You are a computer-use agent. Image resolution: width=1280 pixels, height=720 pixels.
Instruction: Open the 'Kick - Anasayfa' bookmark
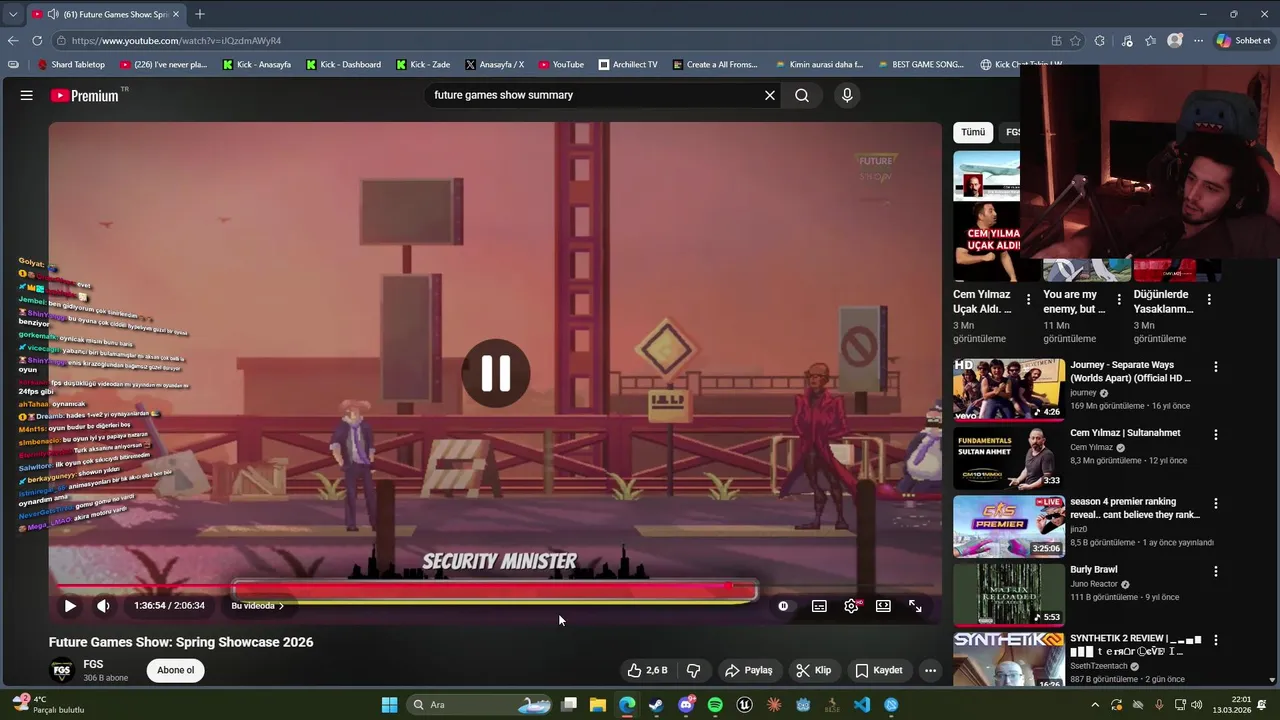257,64
